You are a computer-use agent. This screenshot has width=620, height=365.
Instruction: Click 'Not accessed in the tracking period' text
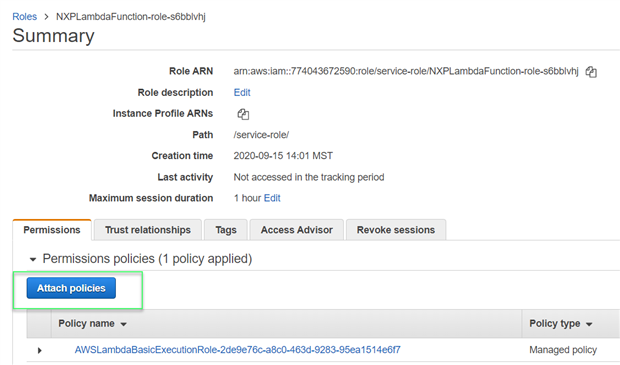[308, 177]
